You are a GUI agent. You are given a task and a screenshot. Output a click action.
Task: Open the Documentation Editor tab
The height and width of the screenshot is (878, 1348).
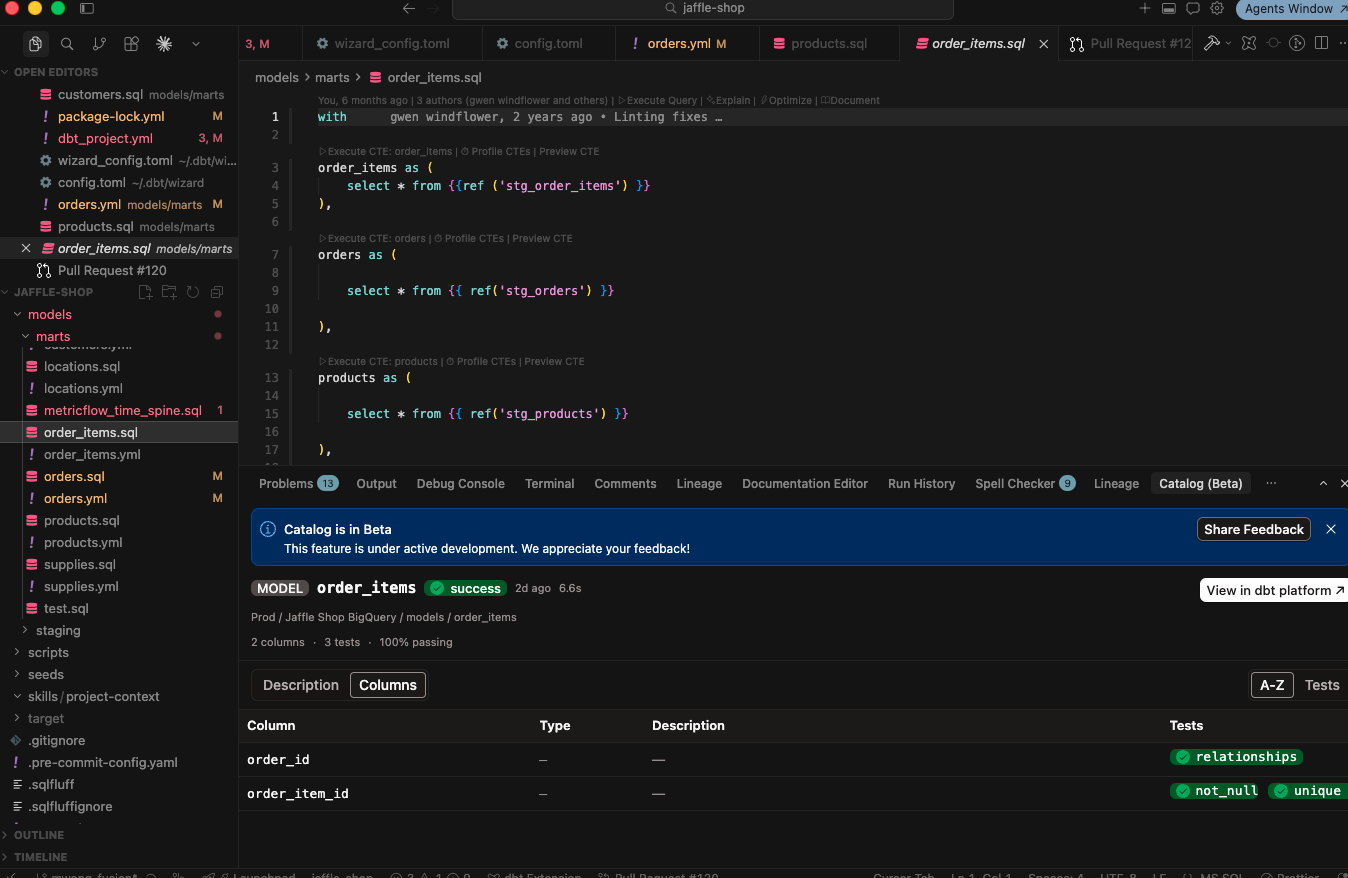pyautogui.click(x=805, y=483)
